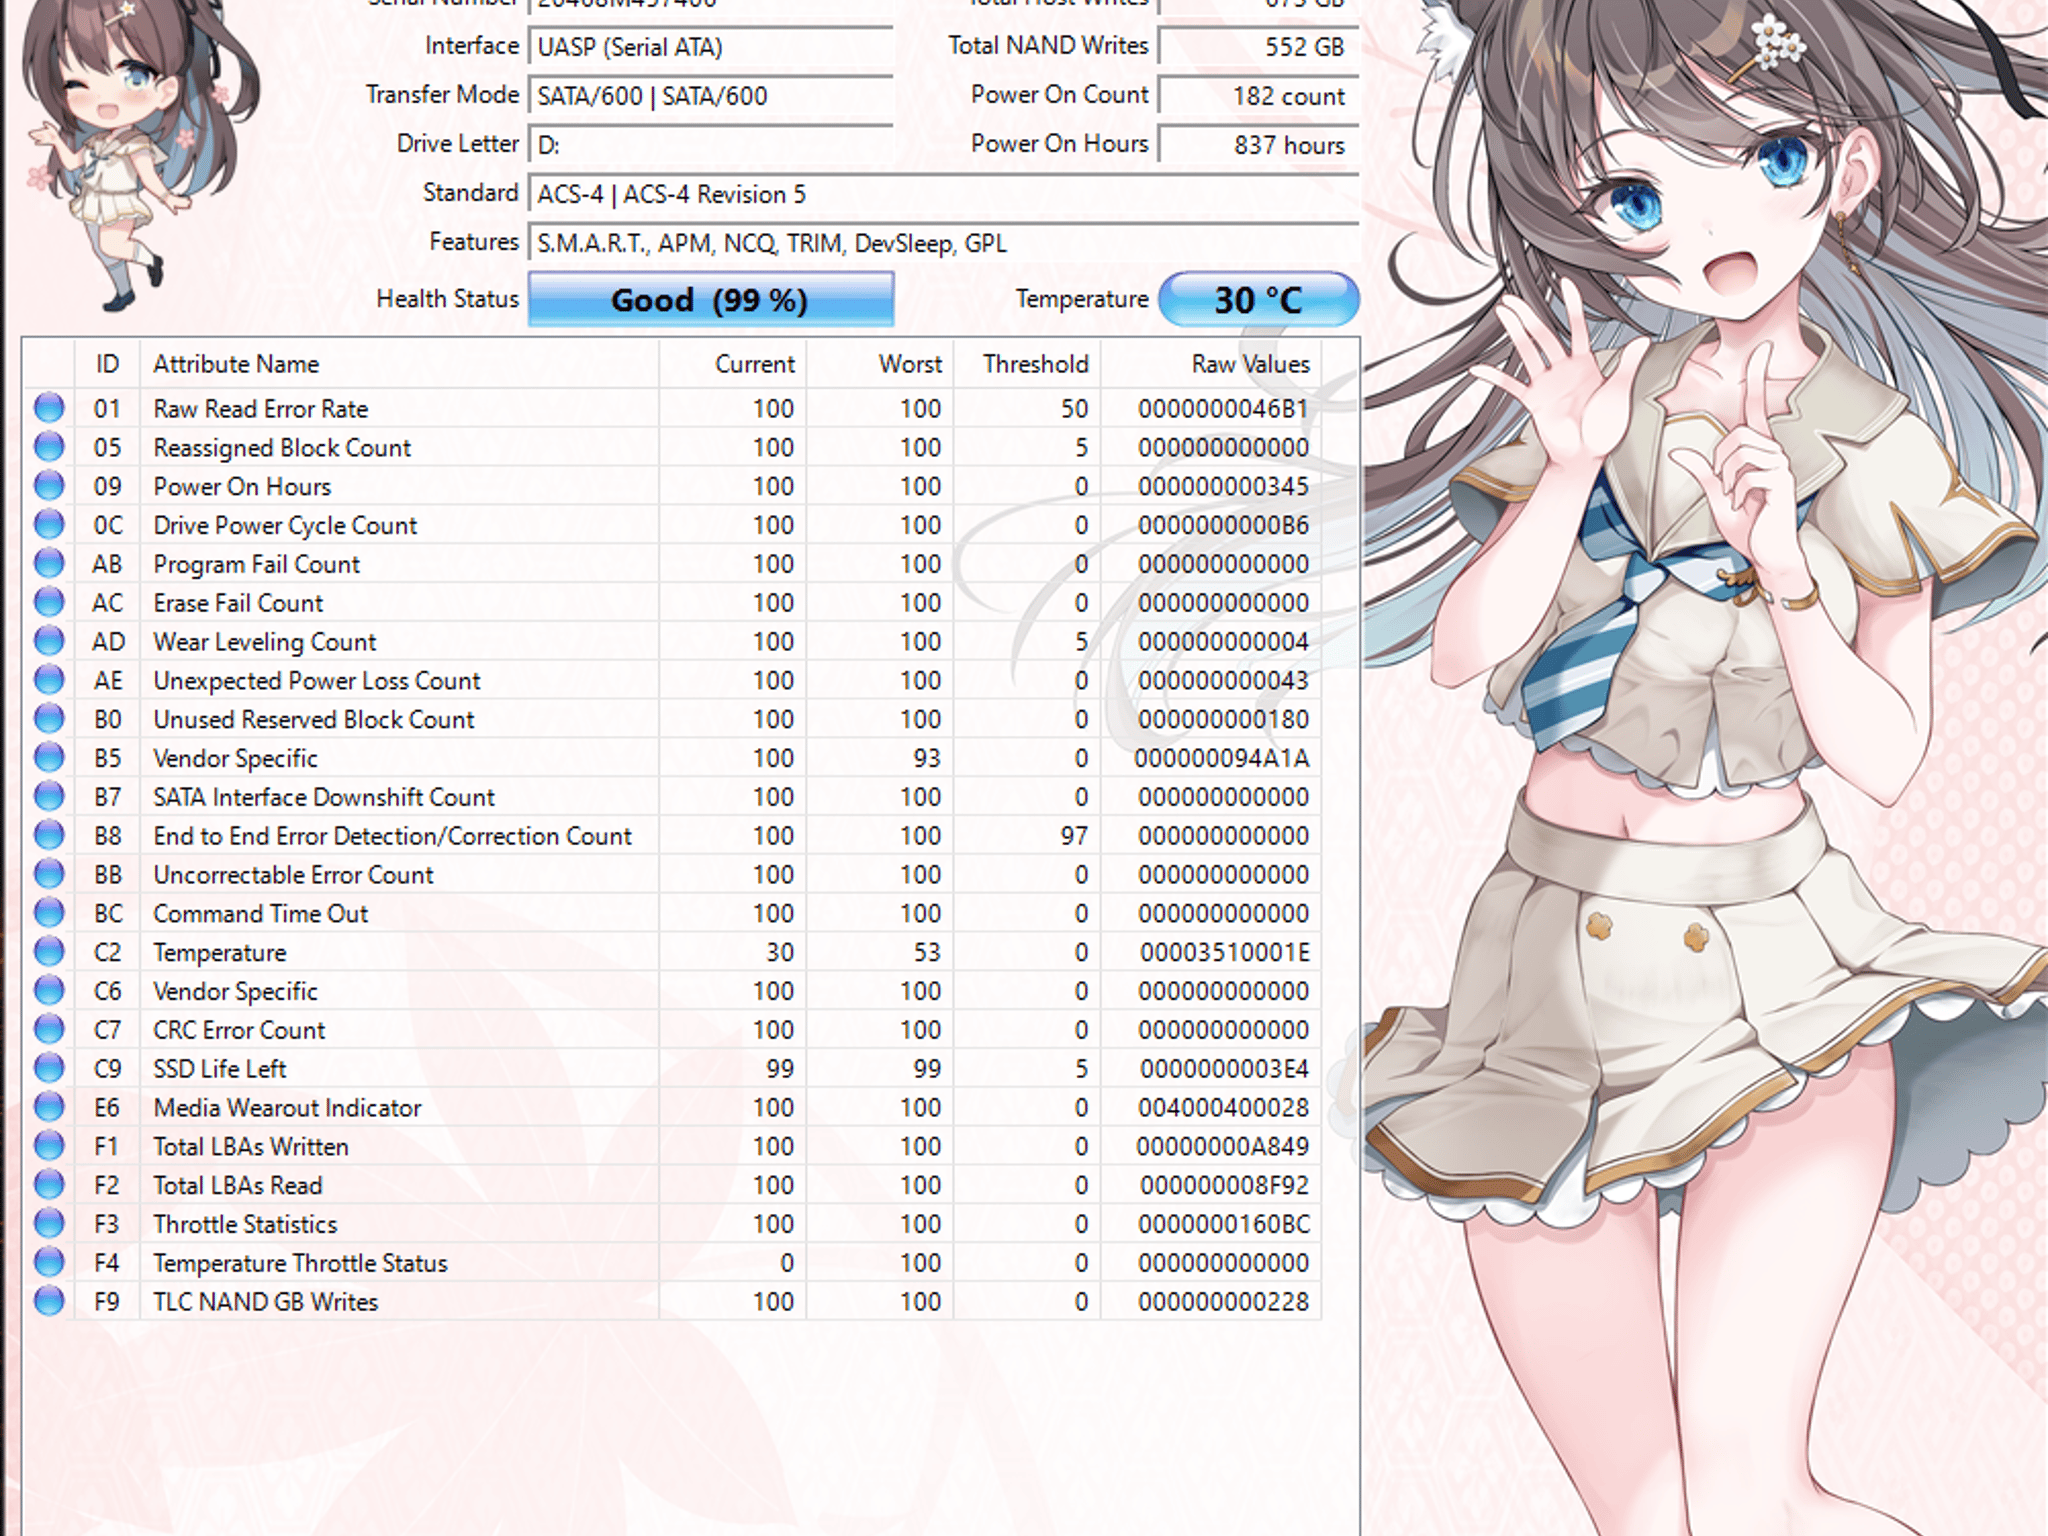Click the large anime character artwork on right
The height and width of the screenshot is (1536, 2048).
(1704, 768)
